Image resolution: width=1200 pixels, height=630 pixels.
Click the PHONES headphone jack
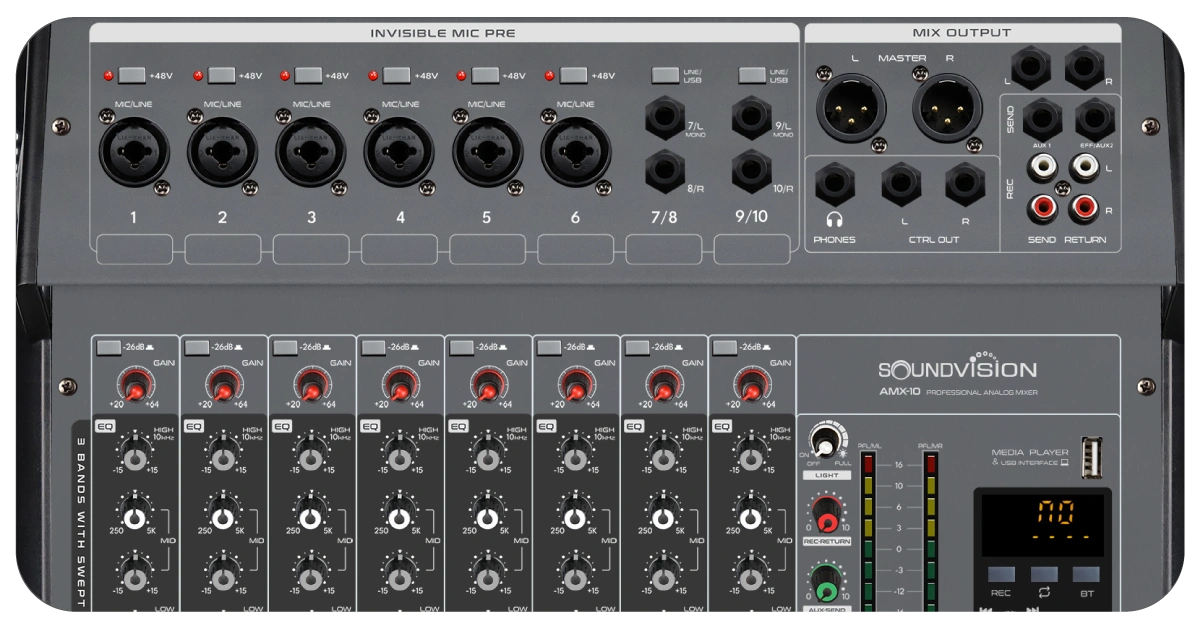click(834, 187)
